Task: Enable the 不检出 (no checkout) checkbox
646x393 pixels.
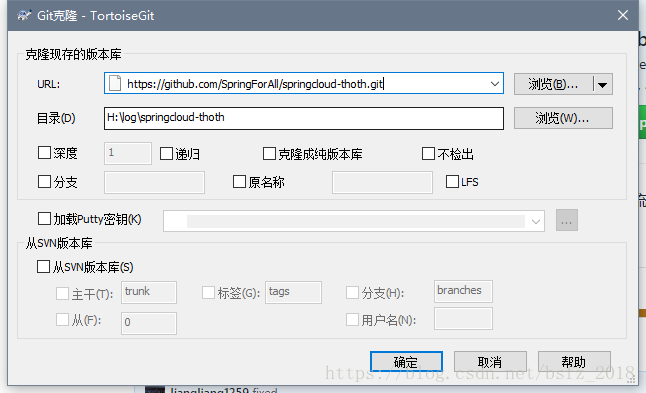Action: pos(428,154)
